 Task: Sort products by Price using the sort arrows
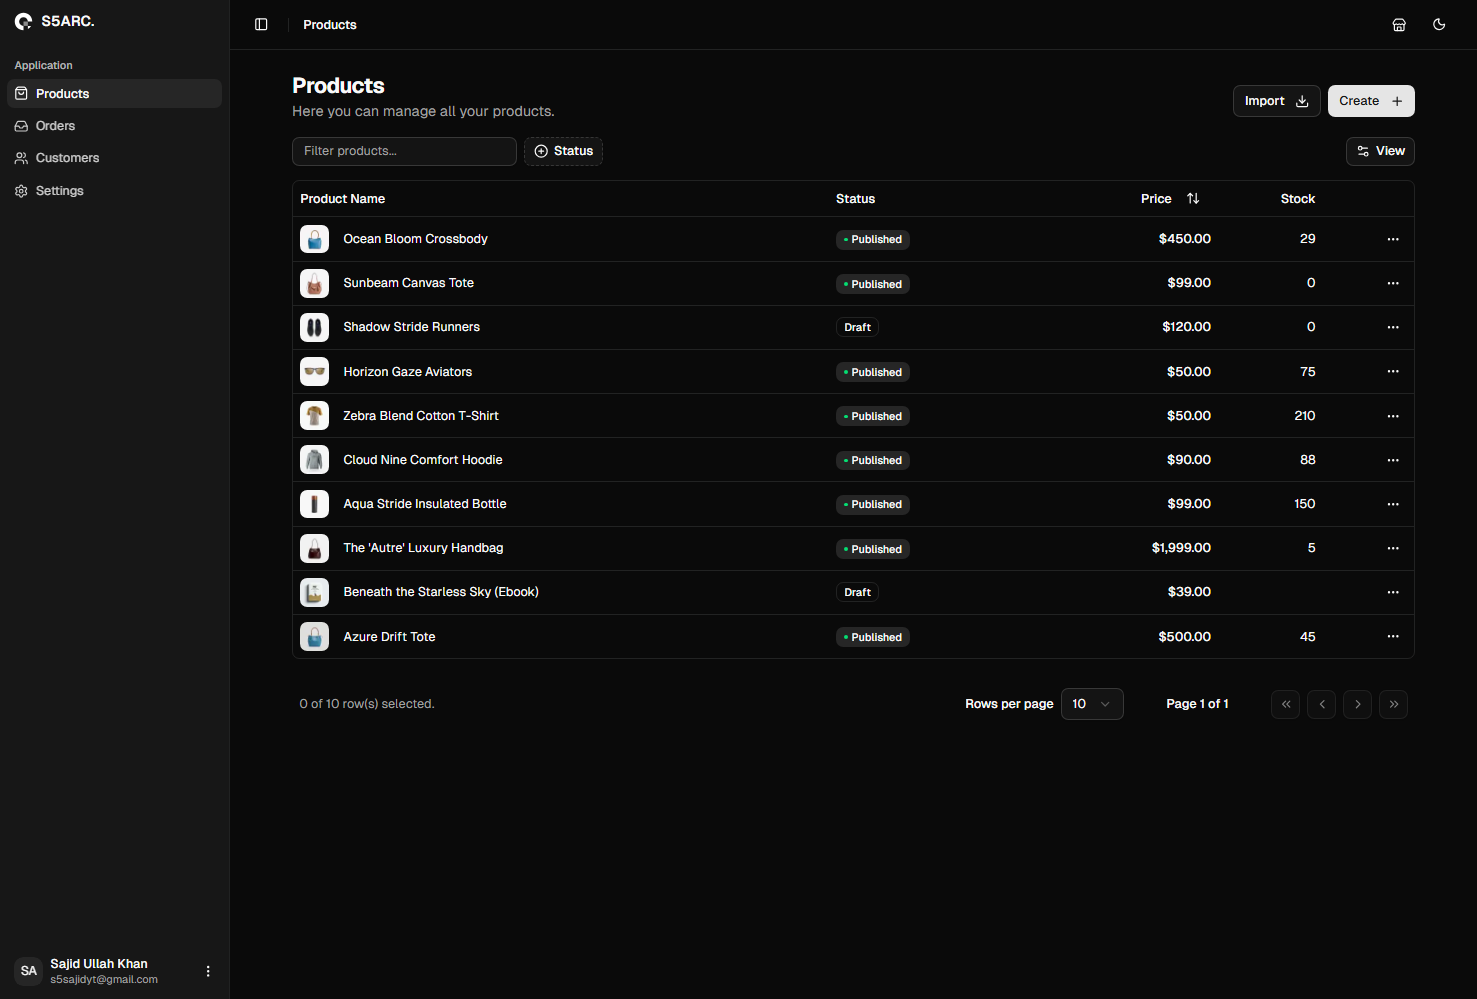point(1193,198)
